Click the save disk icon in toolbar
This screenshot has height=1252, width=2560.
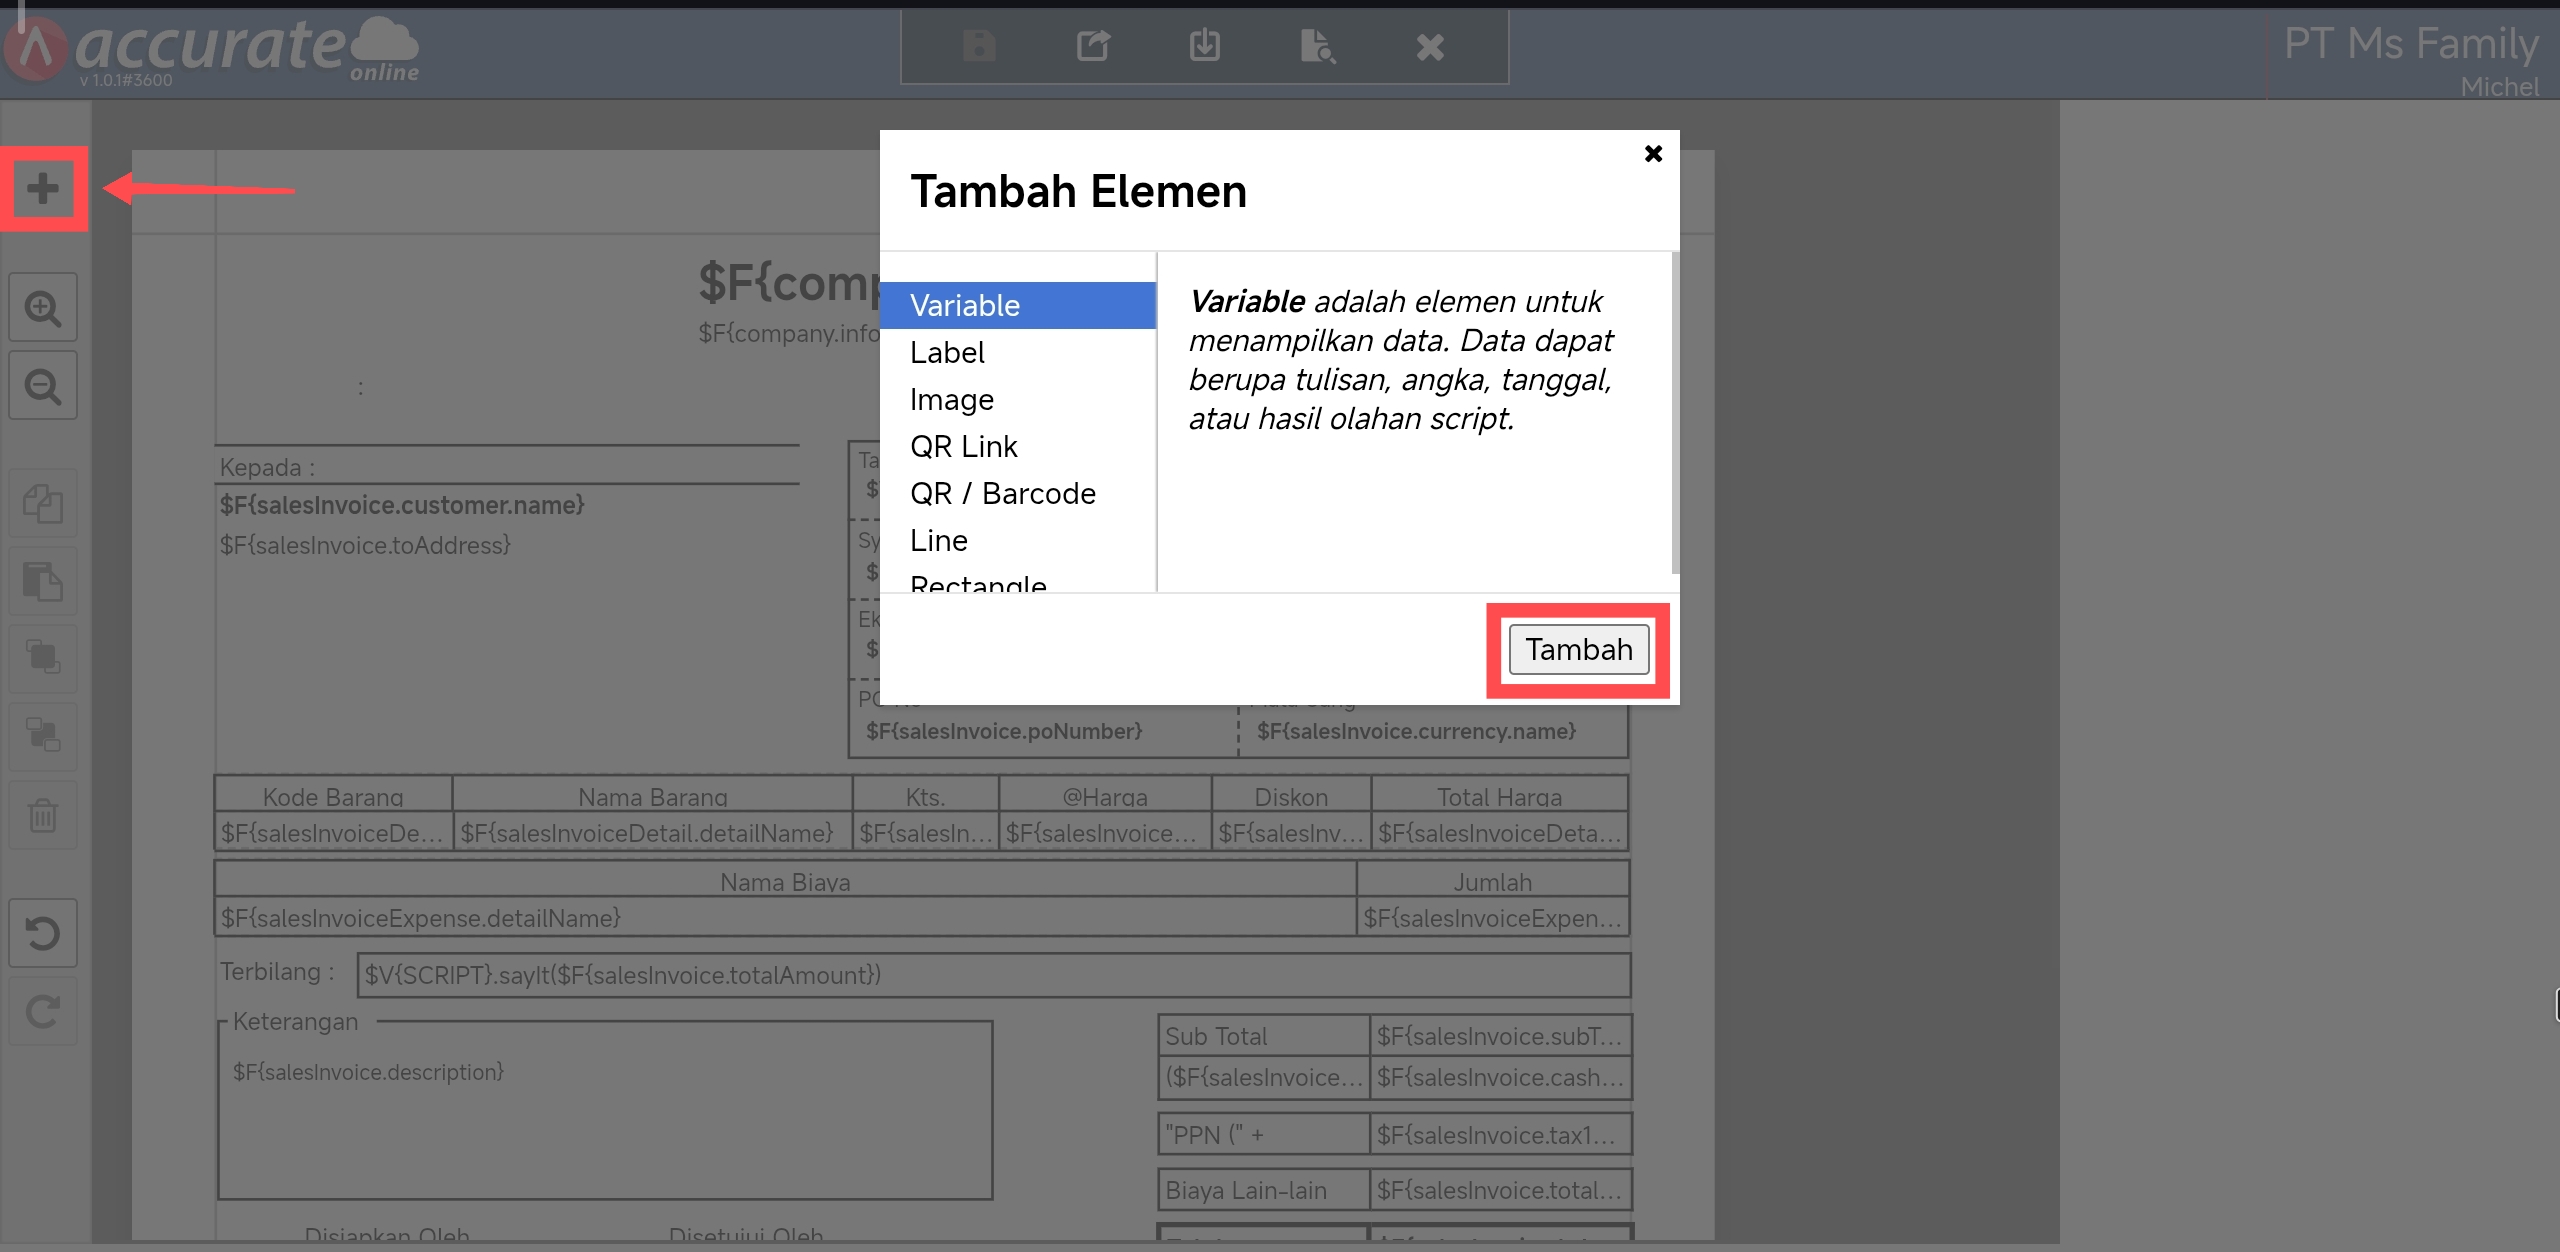(979, 46)
